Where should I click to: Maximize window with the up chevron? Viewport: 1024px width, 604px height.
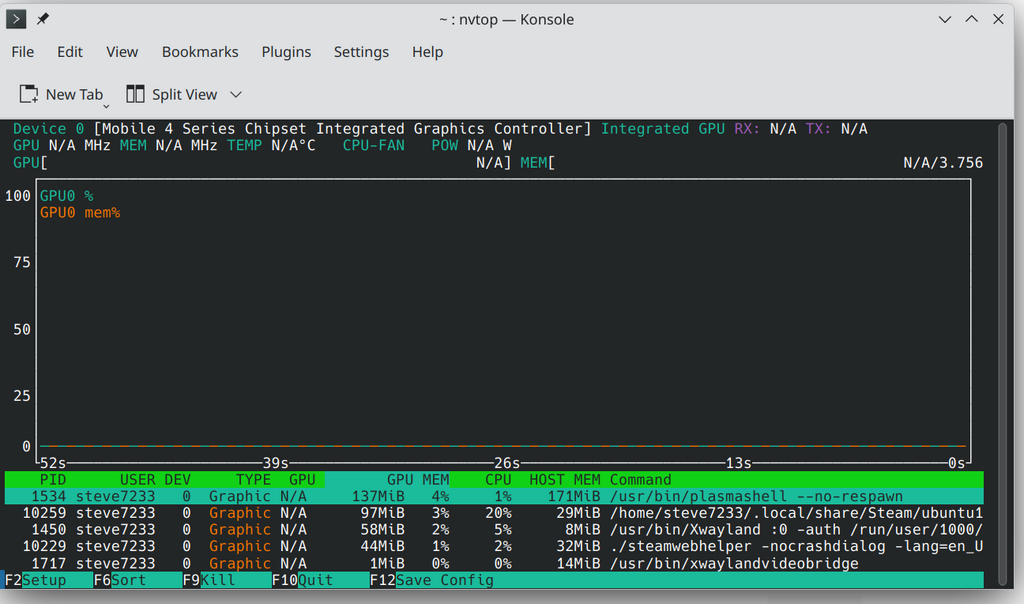[x=972, y=20]
